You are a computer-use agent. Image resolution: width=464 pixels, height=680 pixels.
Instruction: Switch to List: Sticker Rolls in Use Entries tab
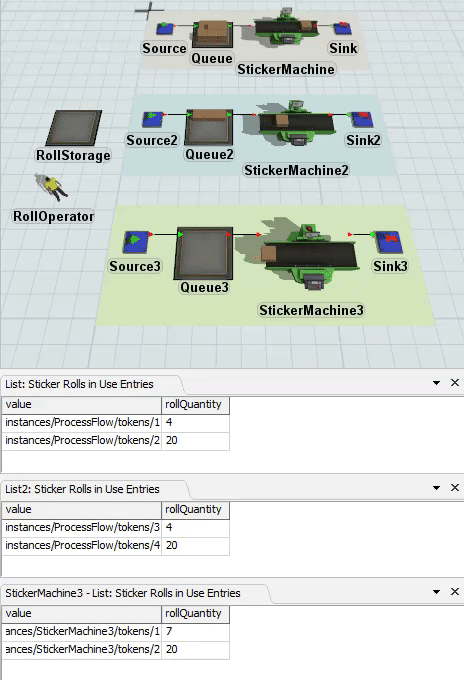point(79,384)
